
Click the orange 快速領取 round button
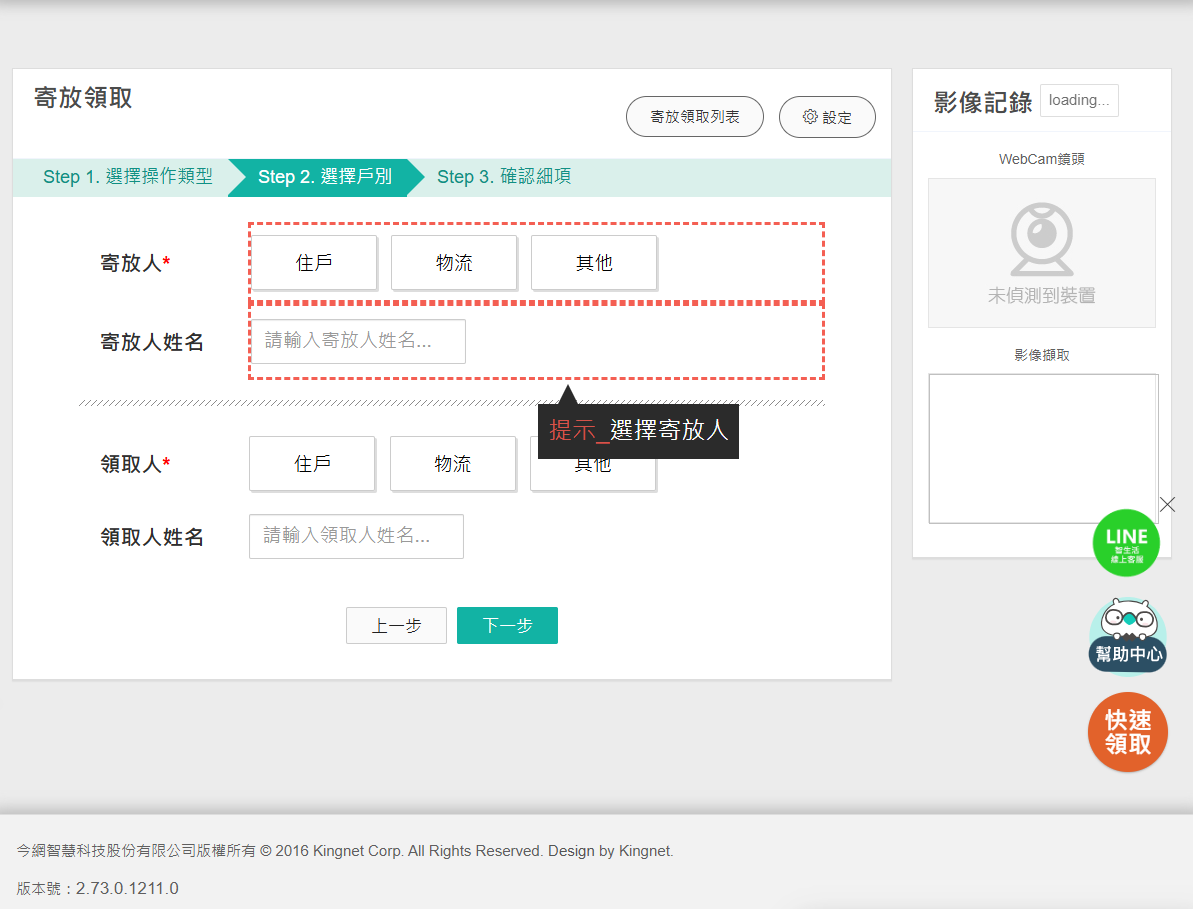[x=1127, y=732]
